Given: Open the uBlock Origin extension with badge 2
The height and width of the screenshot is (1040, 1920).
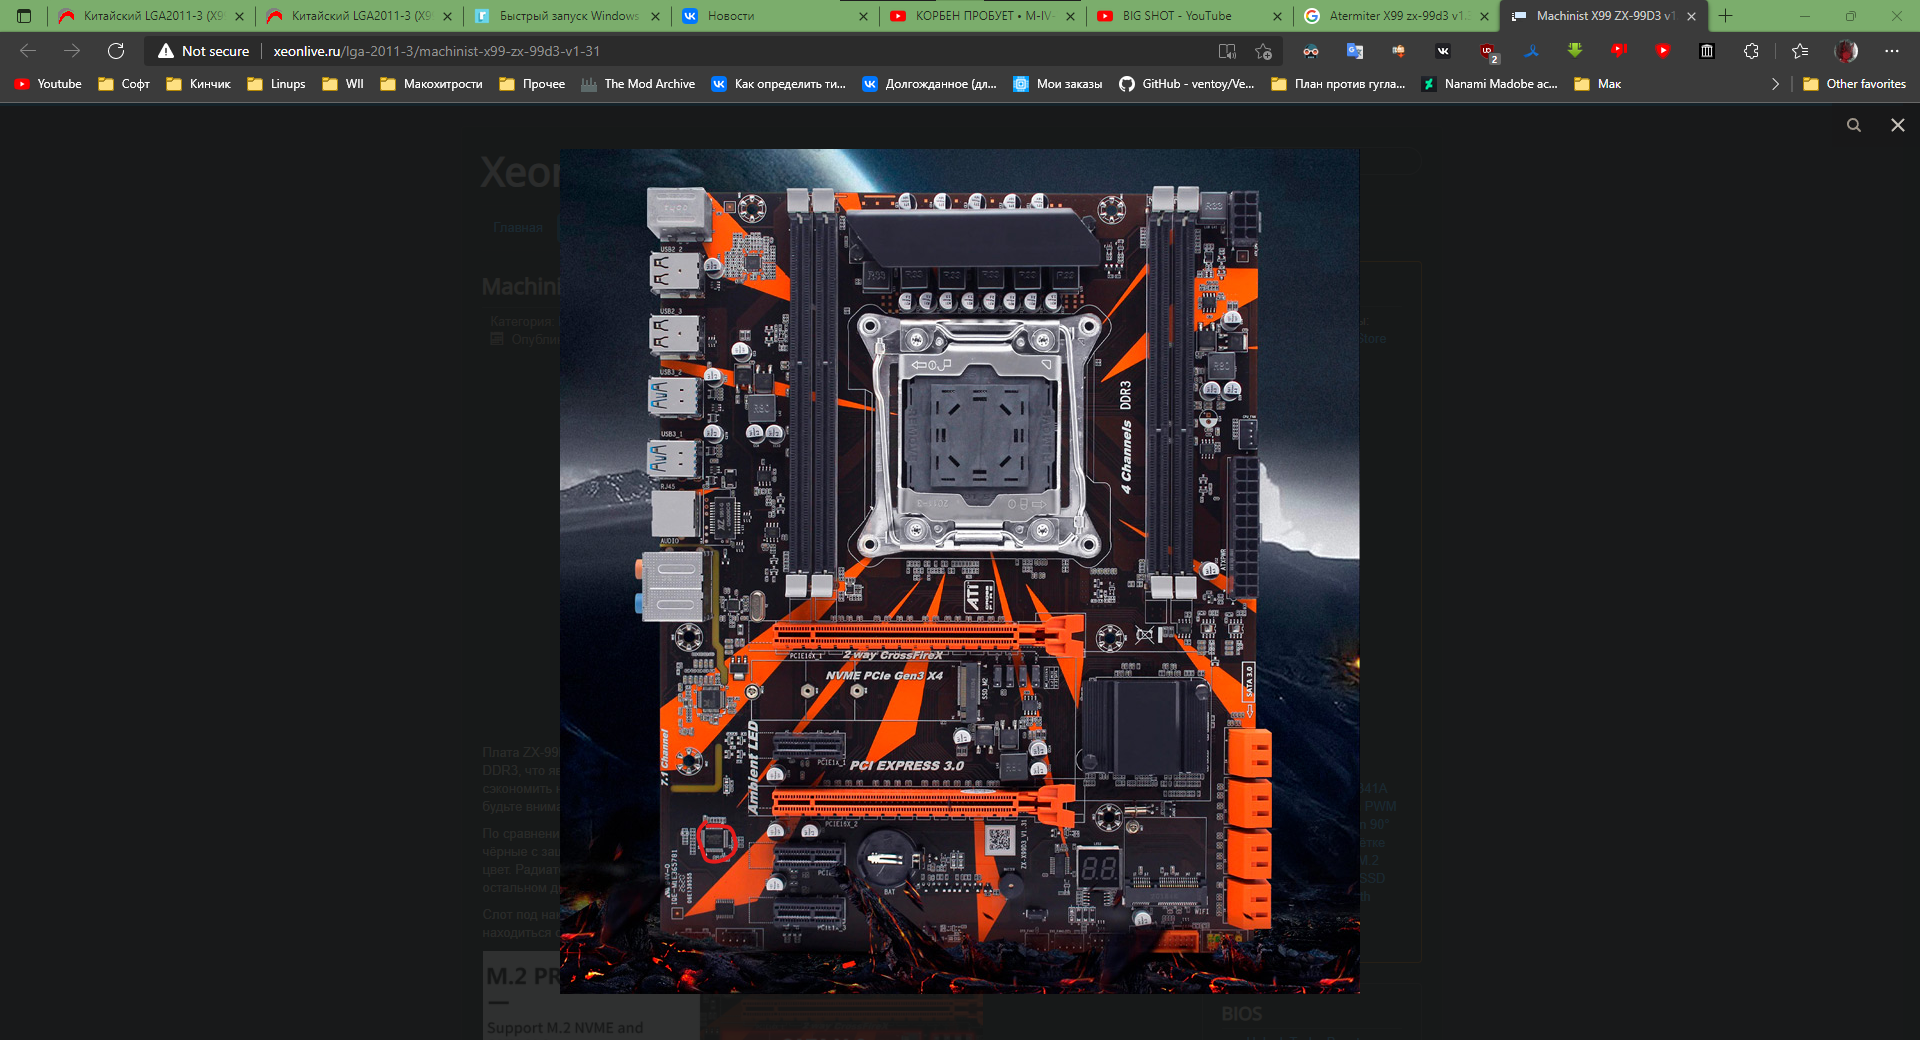Looking at the screenshot, I should click(x=1488, y=51).
